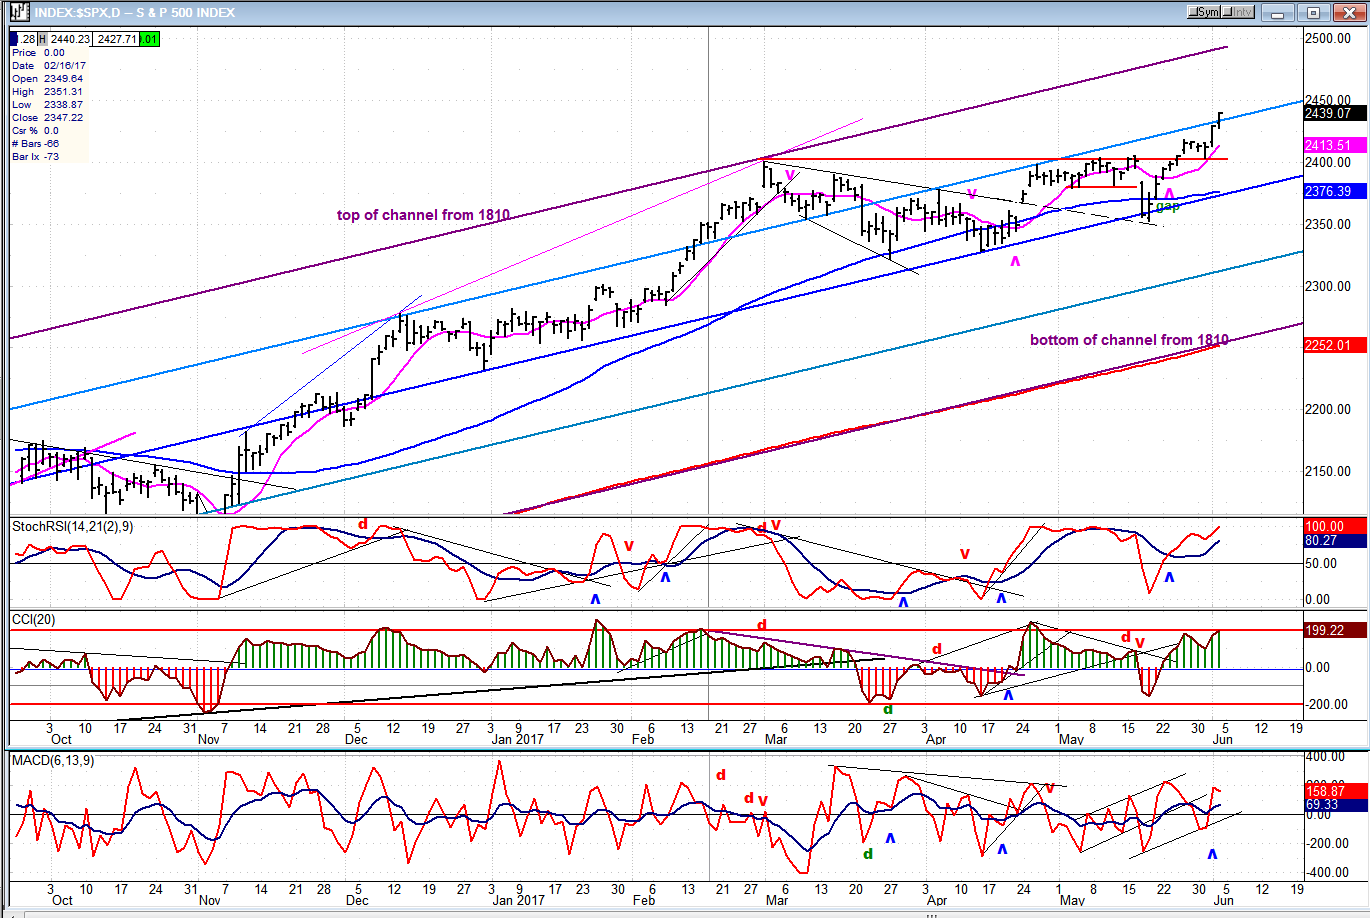This screenshot has width=1370, height=918.
Task: Click the magenta 2413.51 moving average tag
Action: (1334, 146)
